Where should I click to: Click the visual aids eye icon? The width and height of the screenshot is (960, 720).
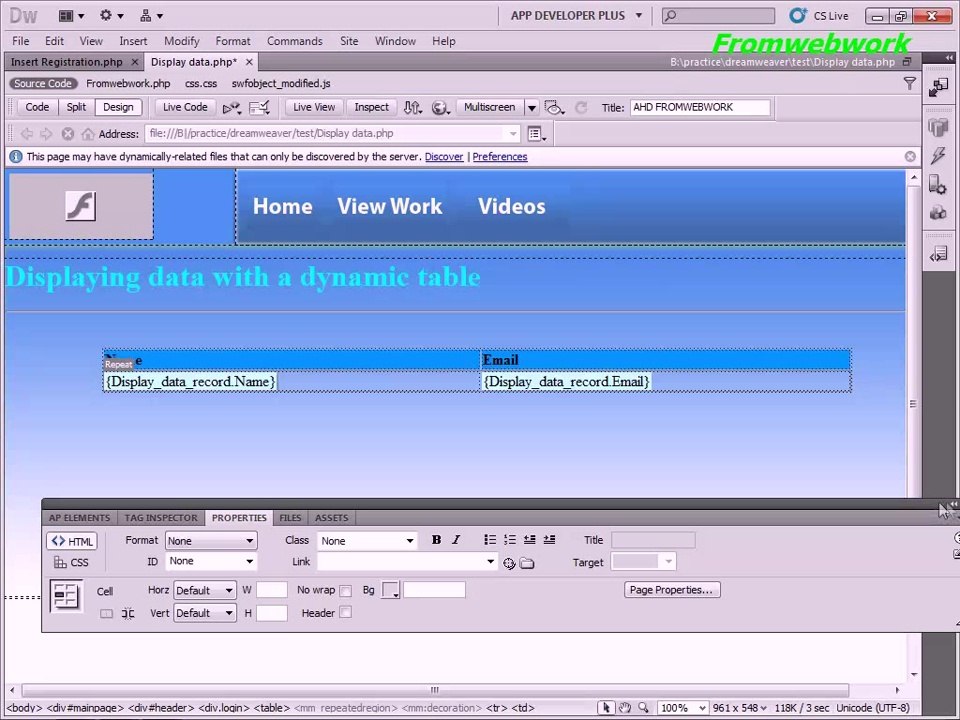tap(555, 108)
